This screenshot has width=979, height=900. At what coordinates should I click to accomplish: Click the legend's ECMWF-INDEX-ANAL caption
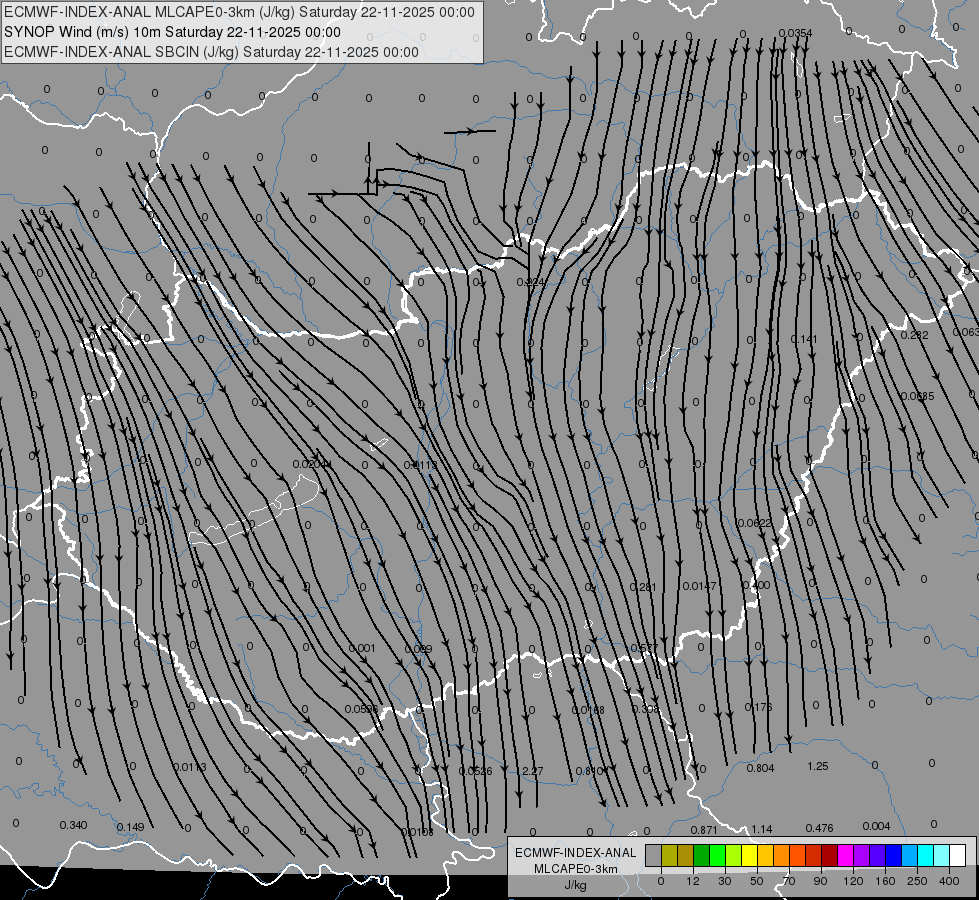576,853
